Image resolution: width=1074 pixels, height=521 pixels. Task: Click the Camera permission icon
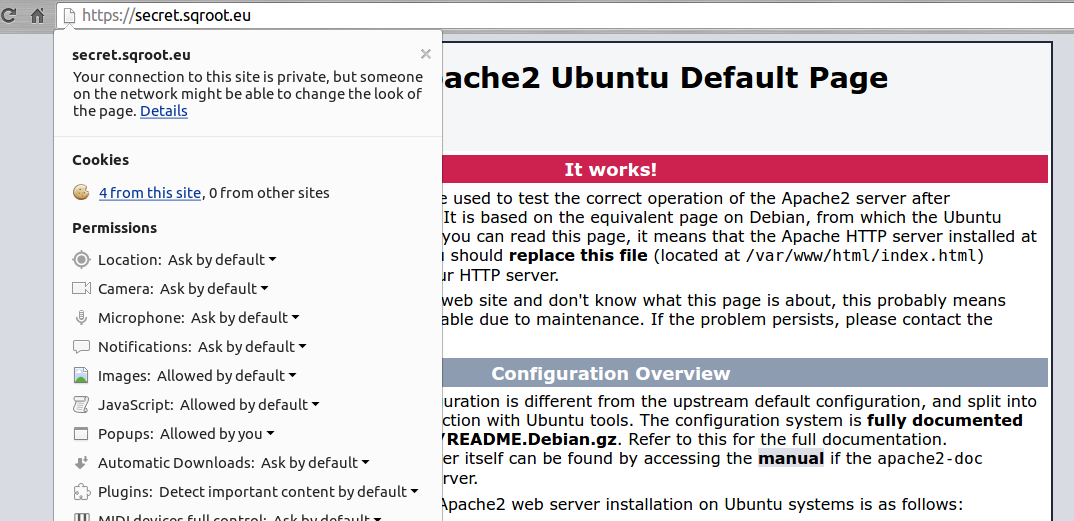(x=82, y=288)
